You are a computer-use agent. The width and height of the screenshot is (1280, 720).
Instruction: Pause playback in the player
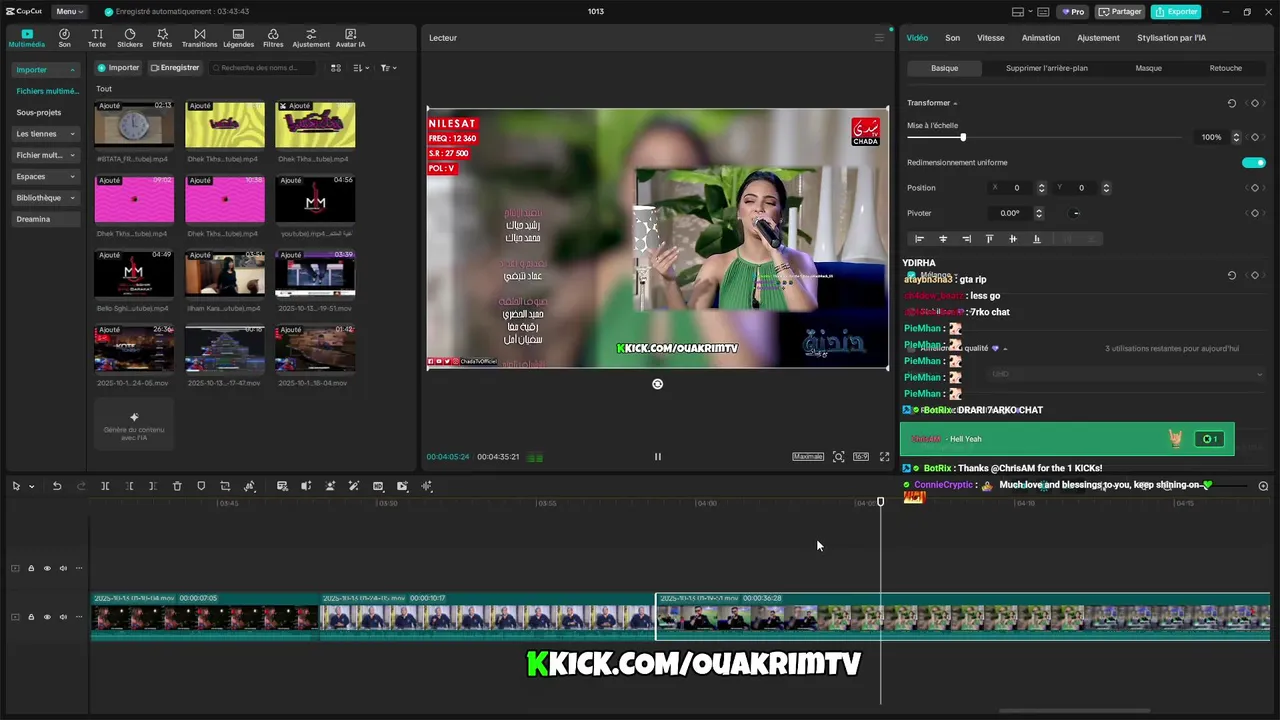point(657,456)
